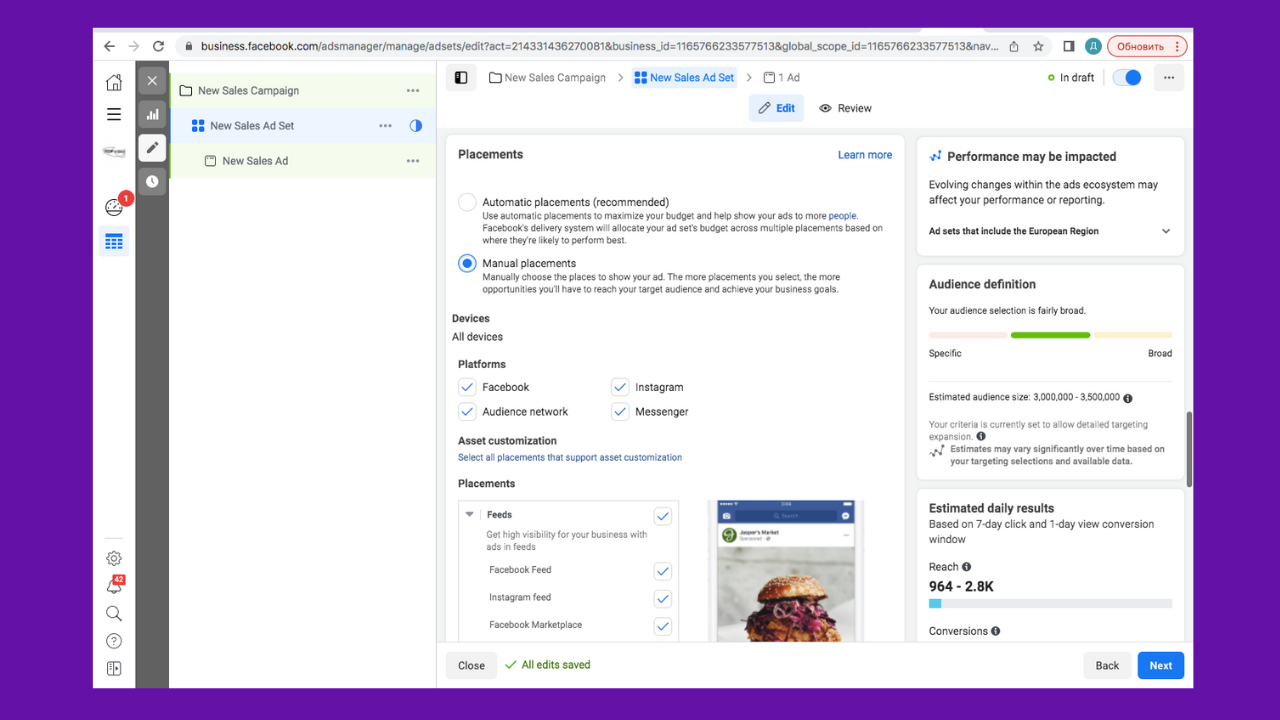1280x720 pixels.
Task: Go to 1 Ad in the breadcrumb
Action: pos(781,77)
